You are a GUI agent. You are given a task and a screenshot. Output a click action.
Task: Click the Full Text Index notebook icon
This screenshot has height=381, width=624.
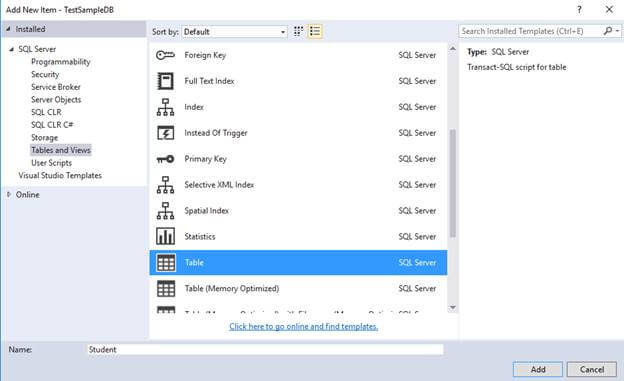165,81
